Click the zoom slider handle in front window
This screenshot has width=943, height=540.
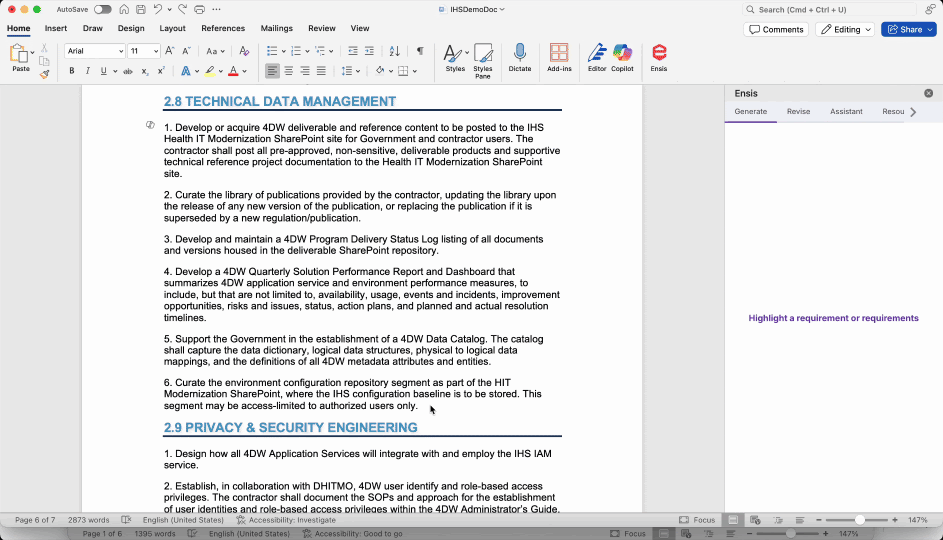859,520
